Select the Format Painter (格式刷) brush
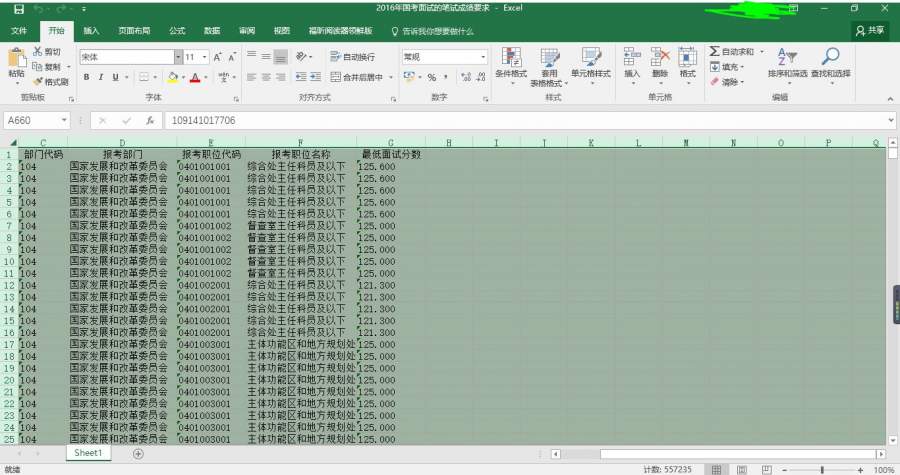 pyautogui.click(x=38, y=81)
